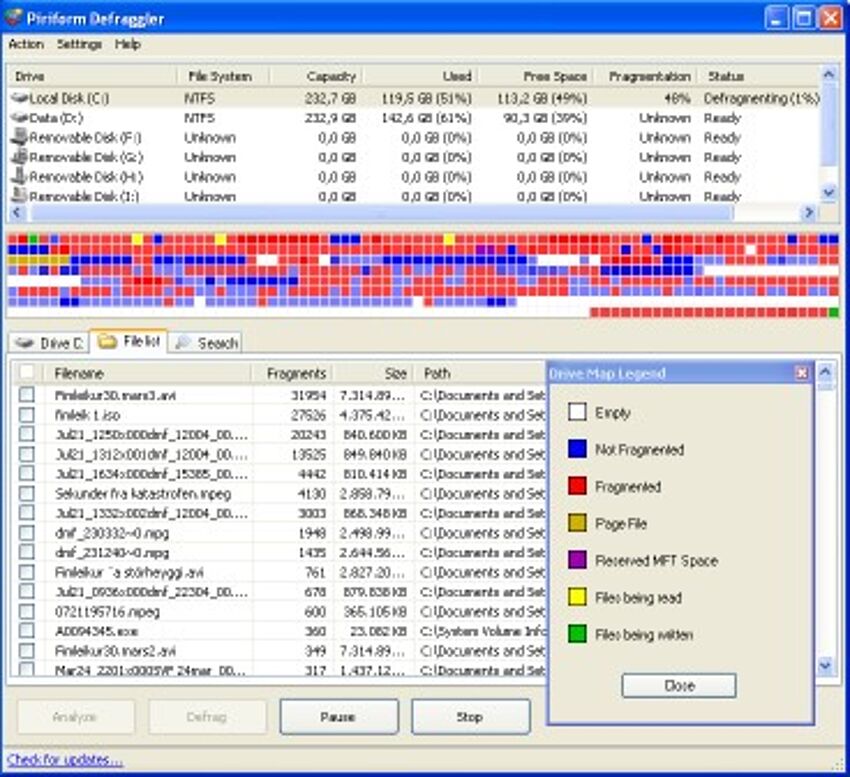Close the Drive Map Legend panel
This screenshot has width=850, height=777.
coord(802,373)
